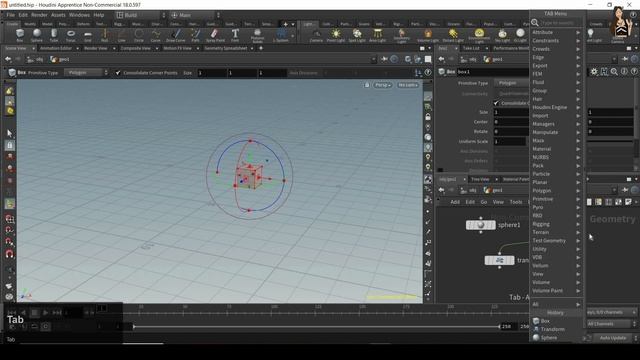640x360 pixels.
Task: Expand the All submenu in the TAB Menu
Action: pos(556,304)
